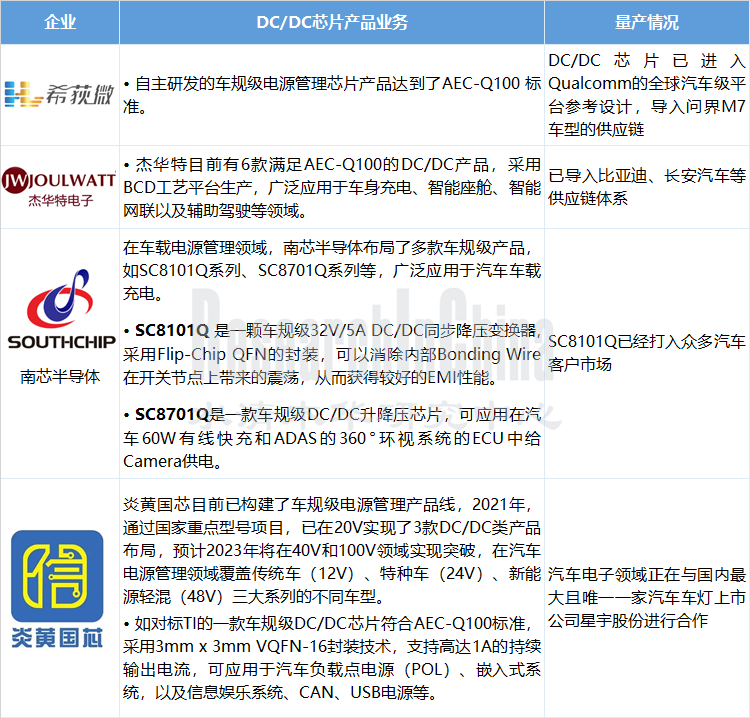Click the Southchip swirl logo
This screenshot has width=750, height=718.
coord(60,298)
